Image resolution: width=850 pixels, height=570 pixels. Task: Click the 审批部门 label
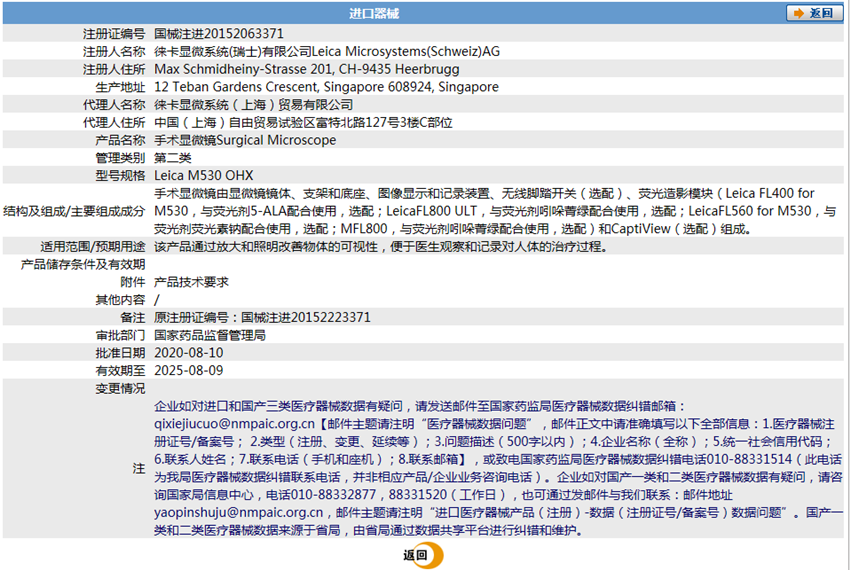(120, 335)
